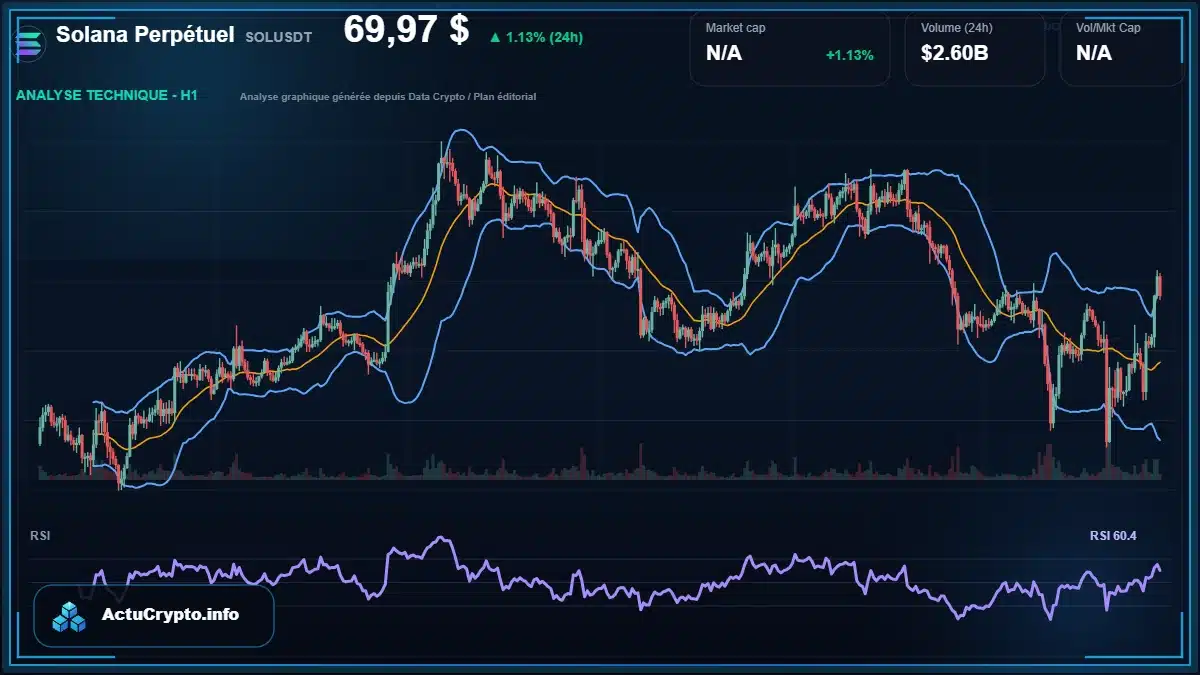This screenshot has height=675, width=1200.
Task: Click the SOLUSDT ticker symbol
Action: (x=278, y=37)
